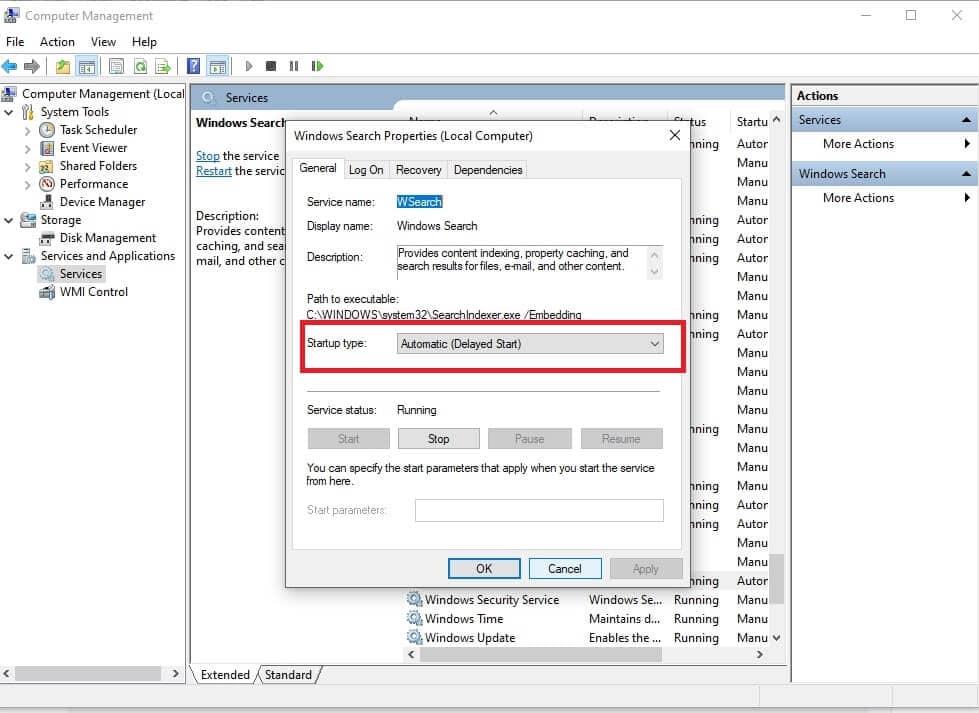Switch to the Dependencies tab
This screenshot has height=713, width=979.
pos(488,170)
